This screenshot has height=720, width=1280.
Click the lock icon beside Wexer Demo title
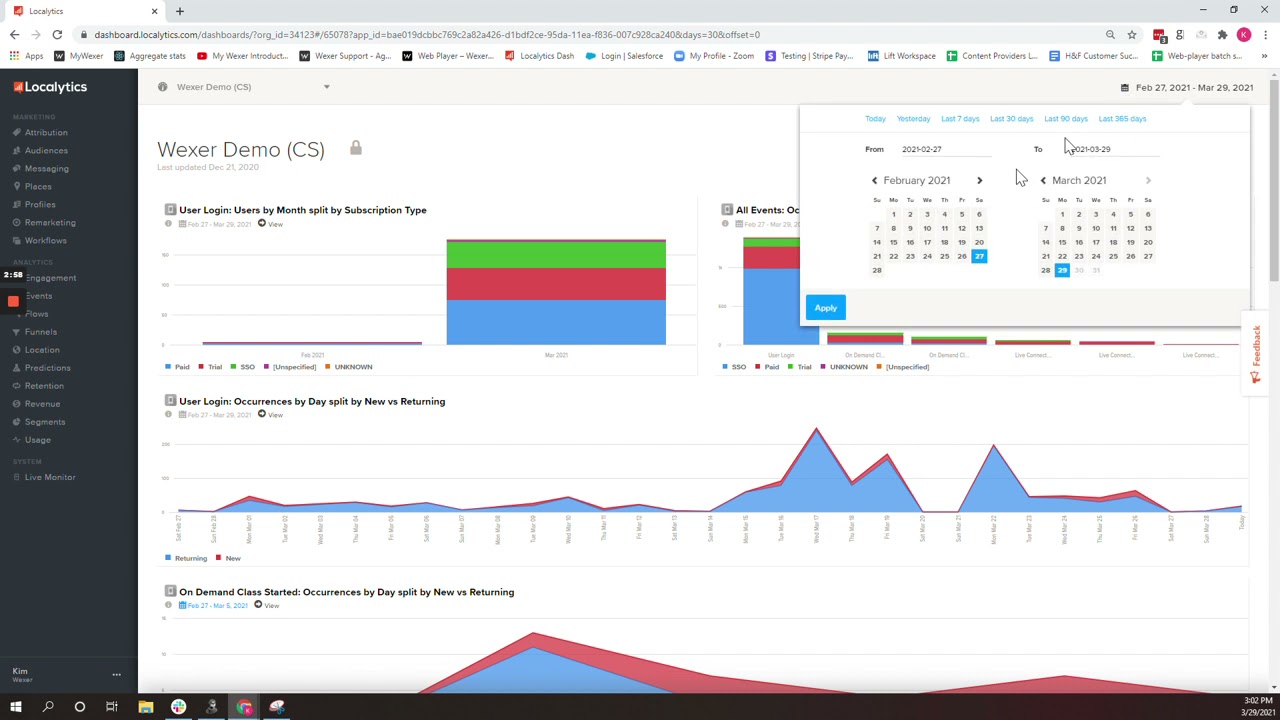(355, 148)
